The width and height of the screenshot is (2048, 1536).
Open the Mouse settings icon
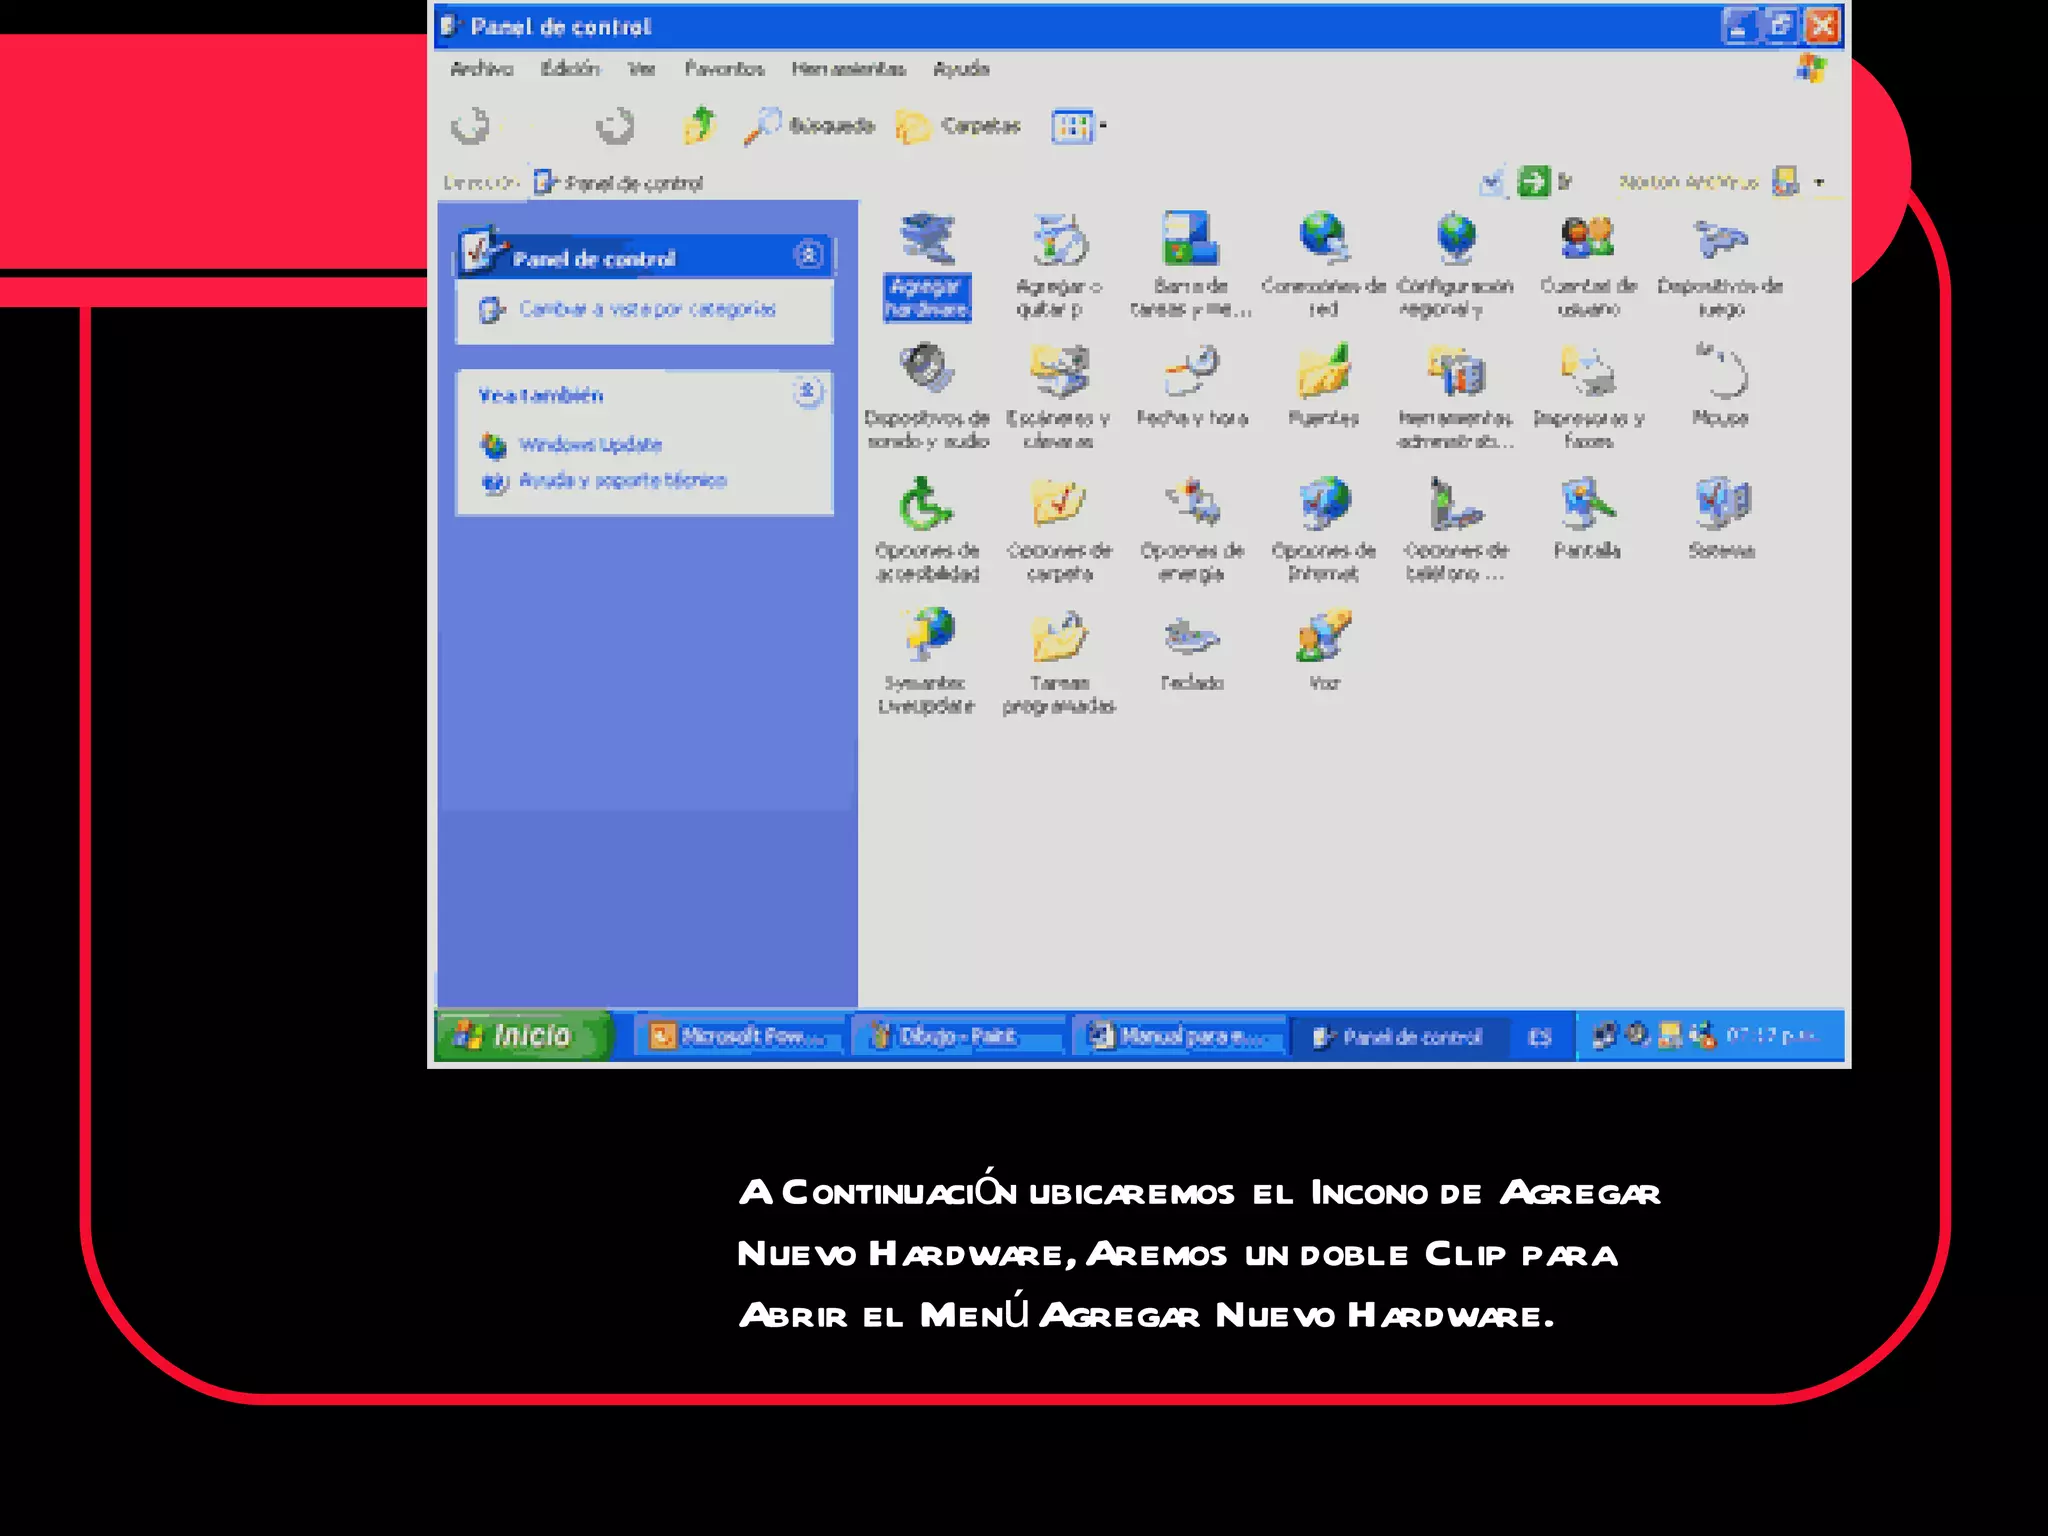(x=1720, y=387)
